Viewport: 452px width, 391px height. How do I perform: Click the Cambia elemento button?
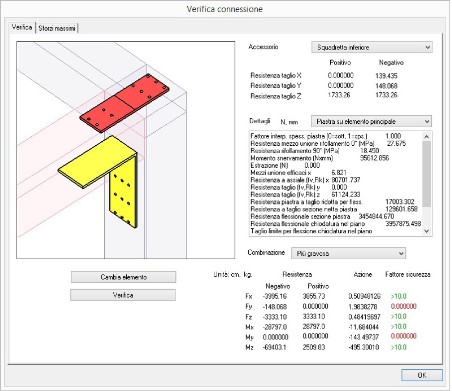(123, 277)
